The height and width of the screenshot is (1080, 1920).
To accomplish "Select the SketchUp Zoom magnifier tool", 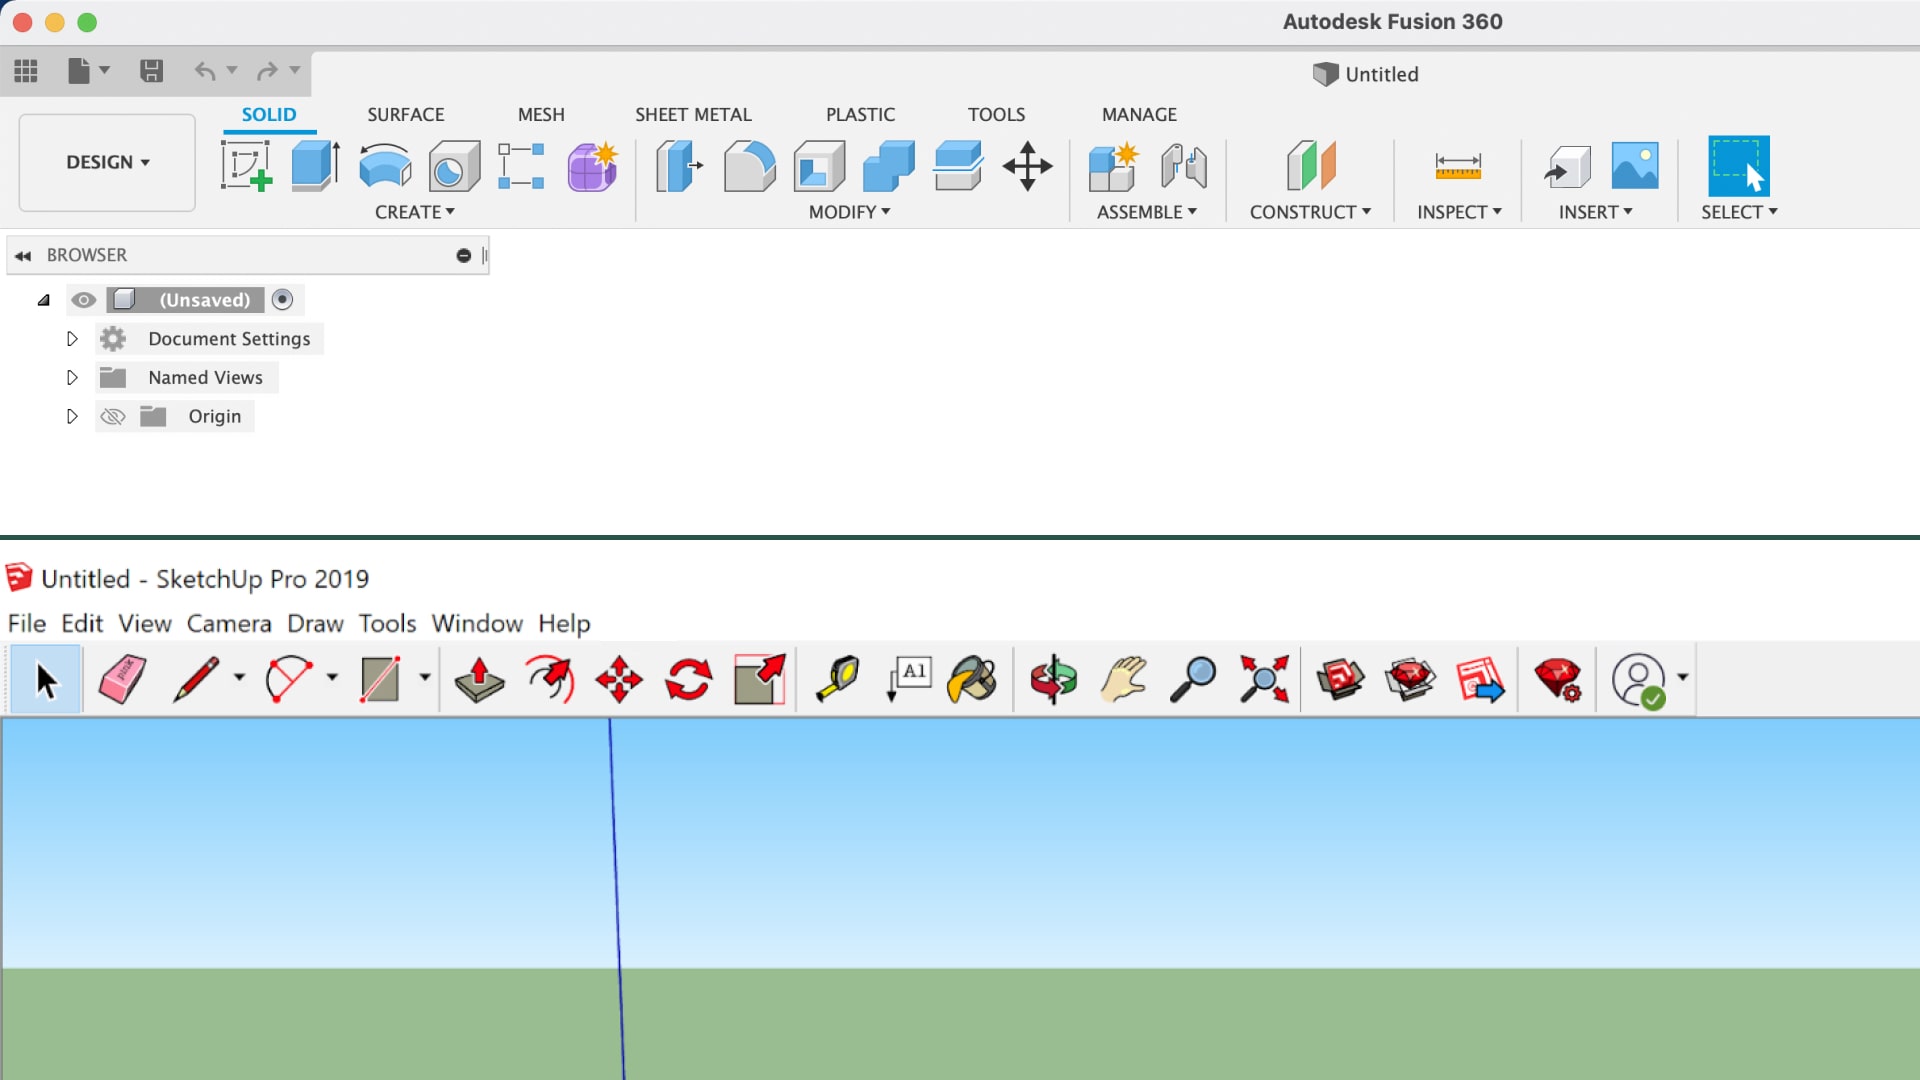I will tap(1193, 680).
